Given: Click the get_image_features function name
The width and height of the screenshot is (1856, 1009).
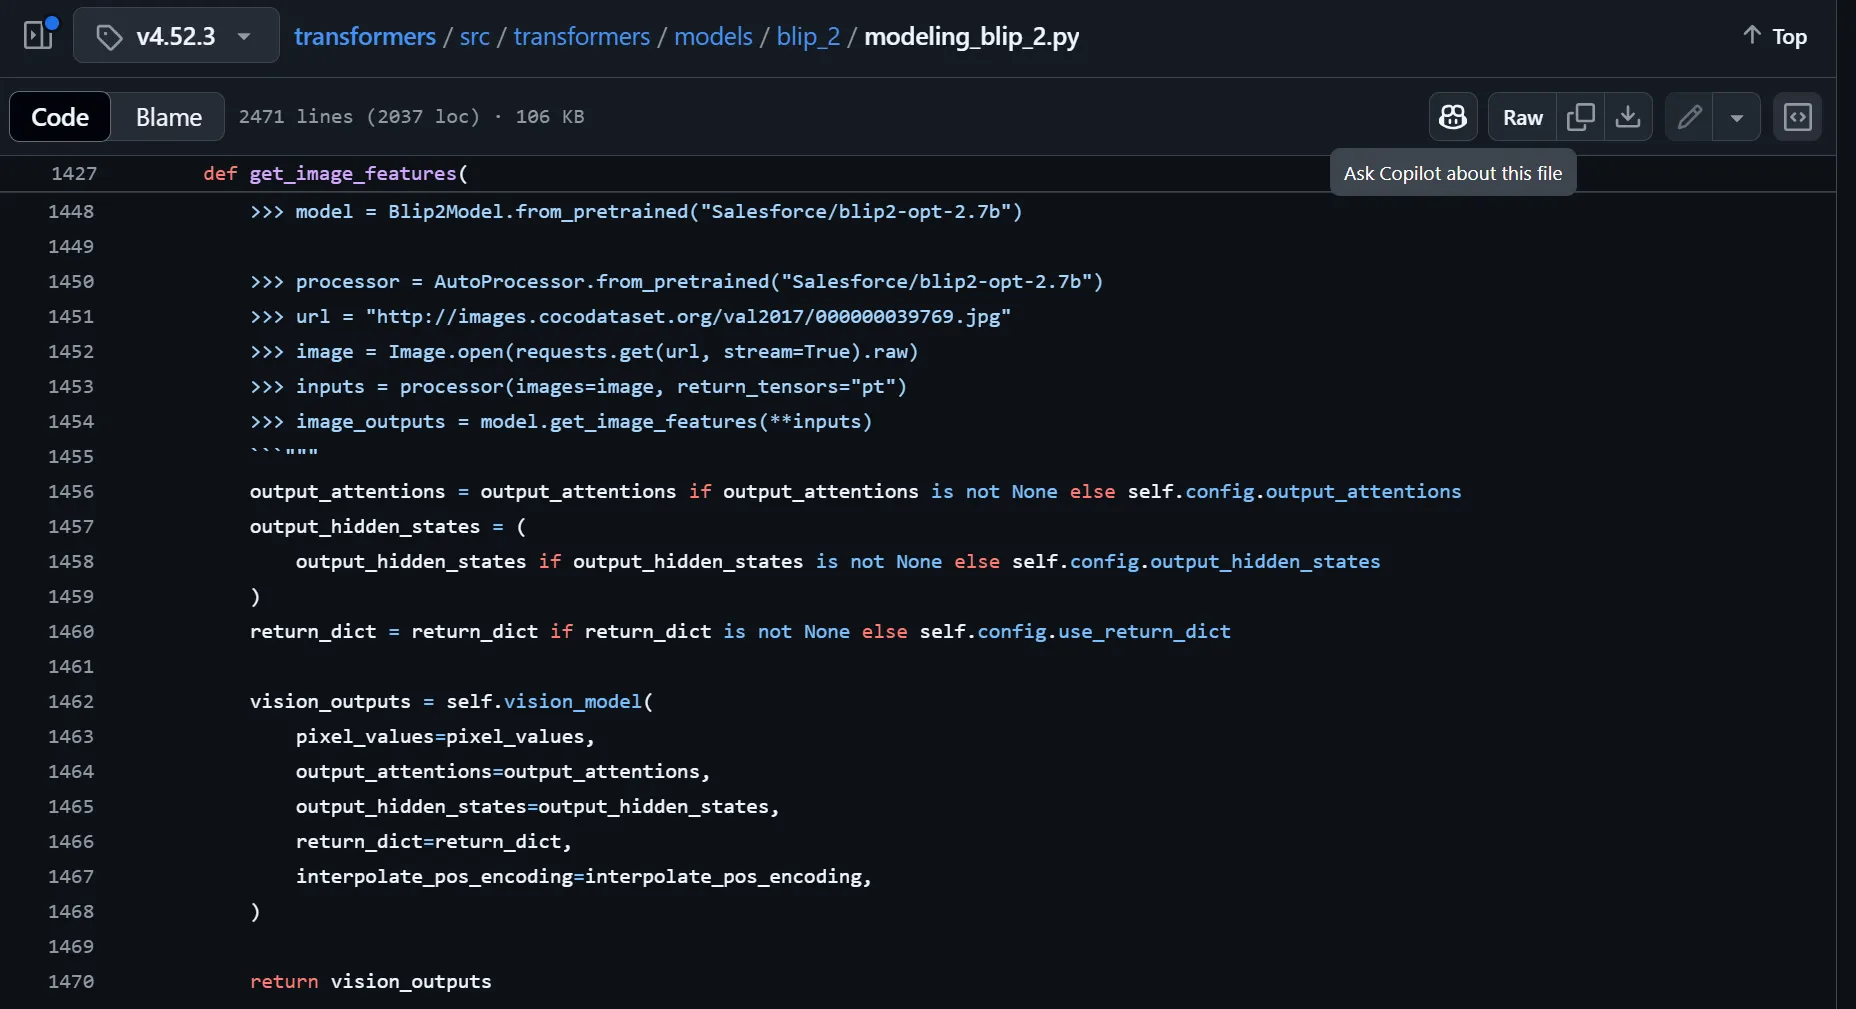Looking at the screenshot, I should 353,173.
